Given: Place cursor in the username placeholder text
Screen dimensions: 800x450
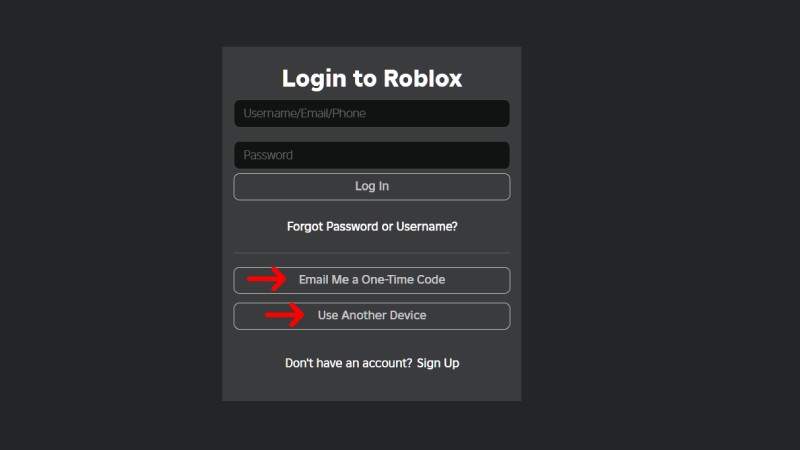Looking at the screenshot, I should tap(305, 114).
